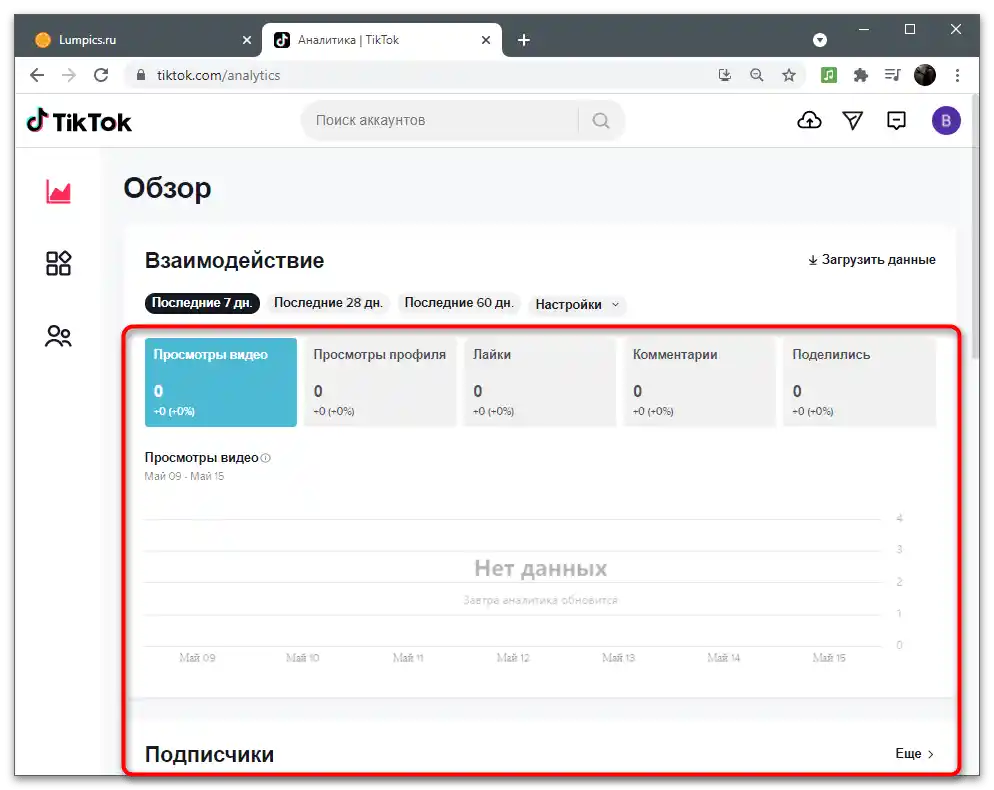Reload the page
Screen dimensions: 994x790
coord(101,75)
